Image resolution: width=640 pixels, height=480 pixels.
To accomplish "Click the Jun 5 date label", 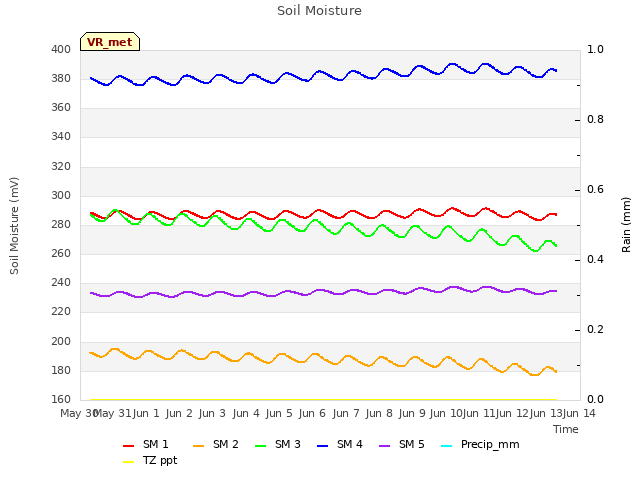I will coord(279,413).
